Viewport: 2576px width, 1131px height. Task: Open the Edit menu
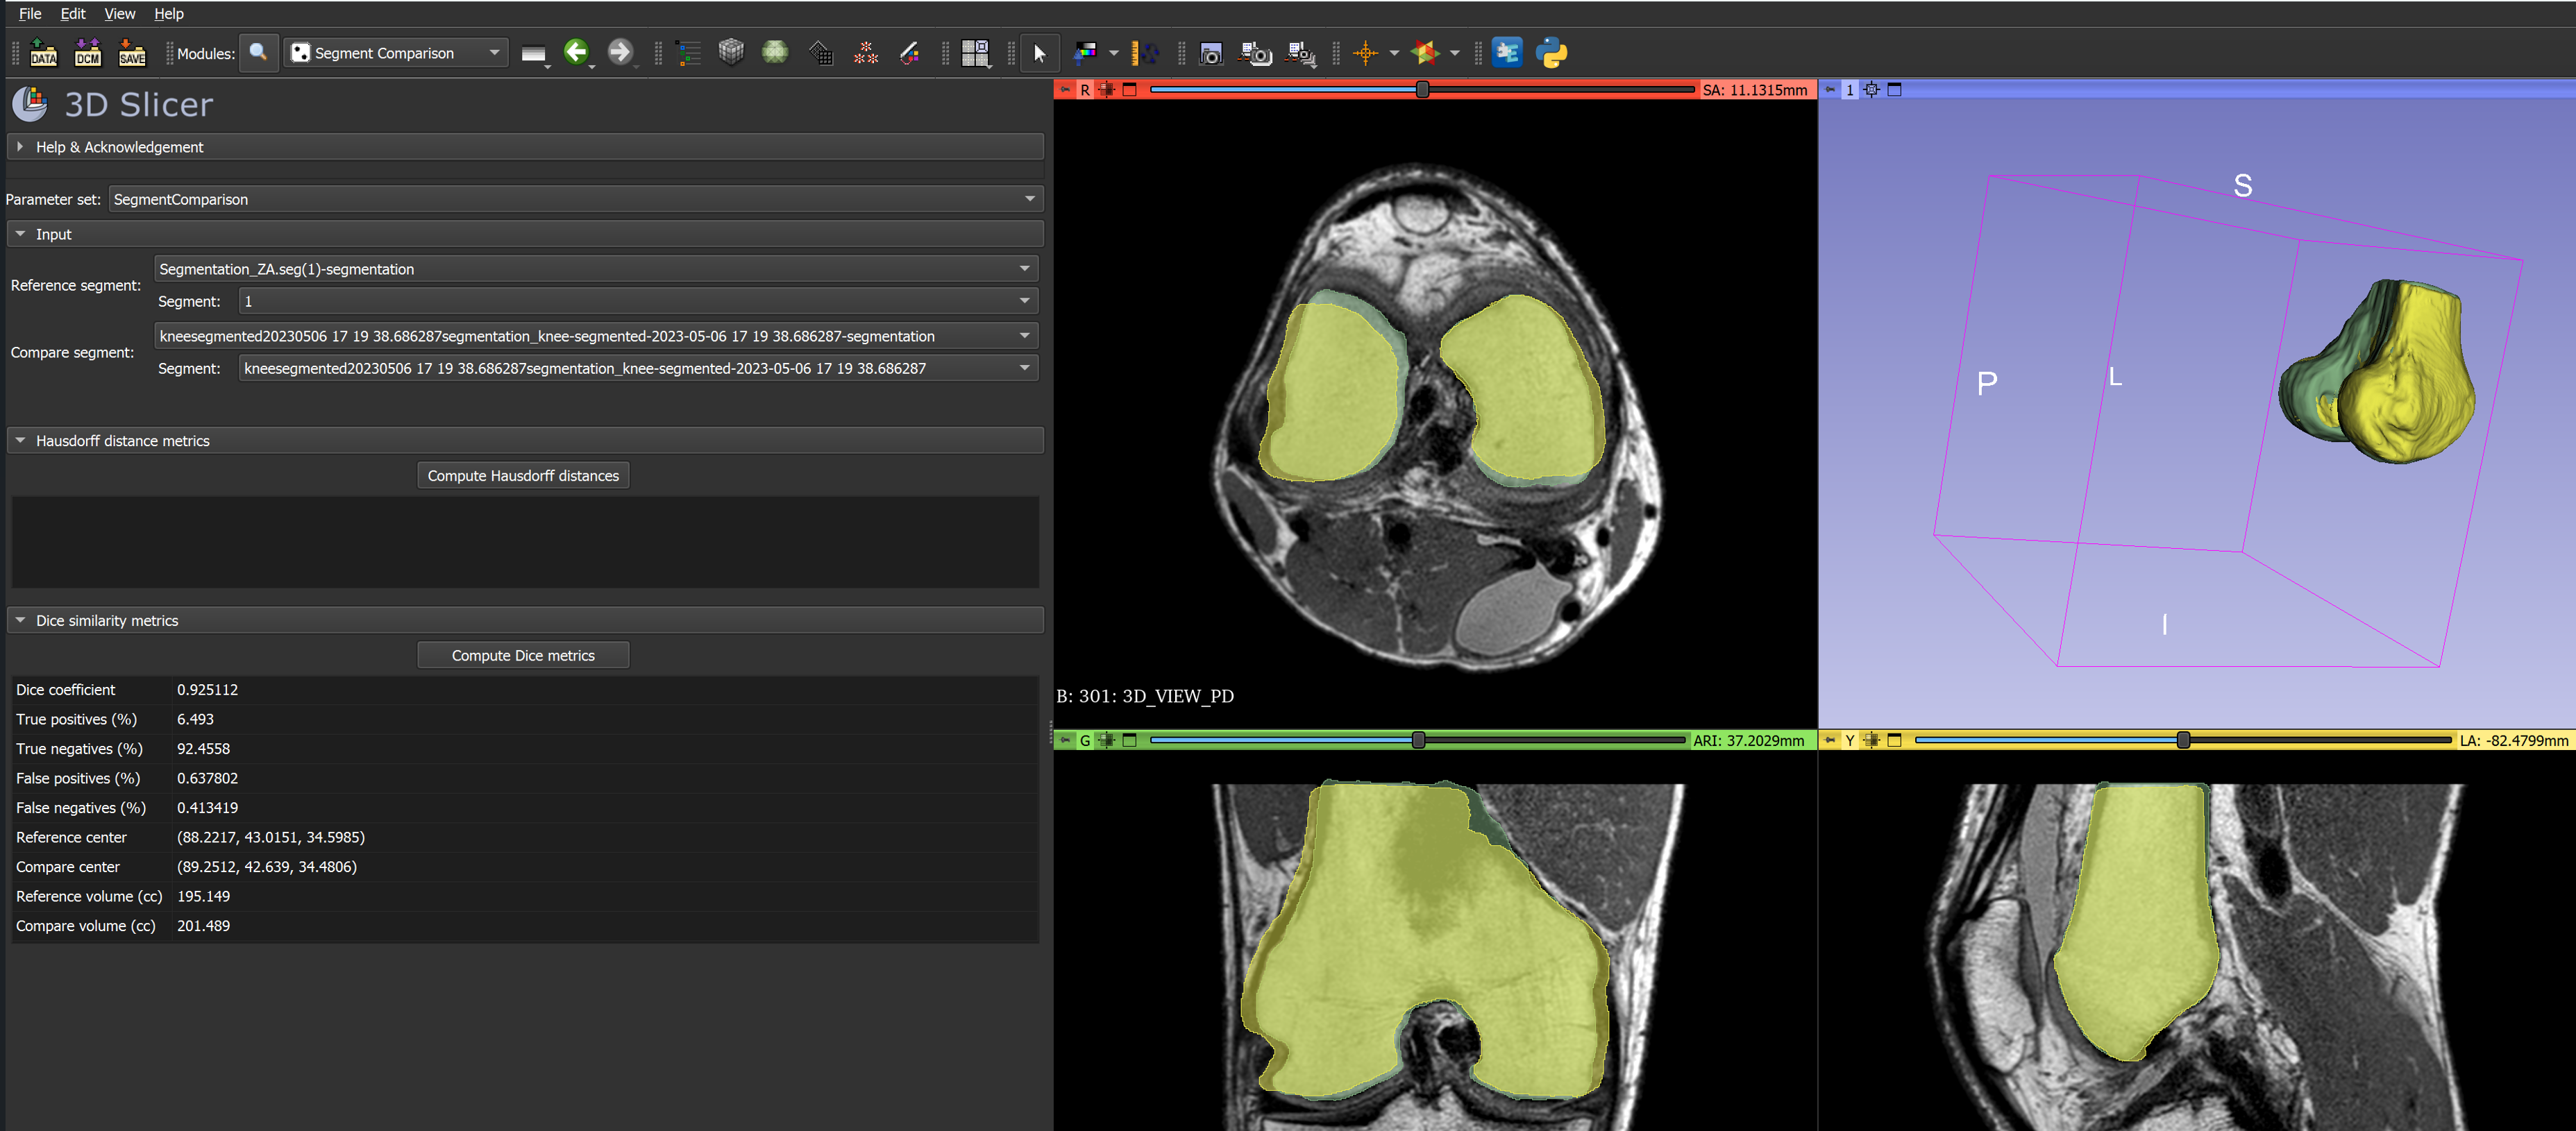(x=72, y=13)
